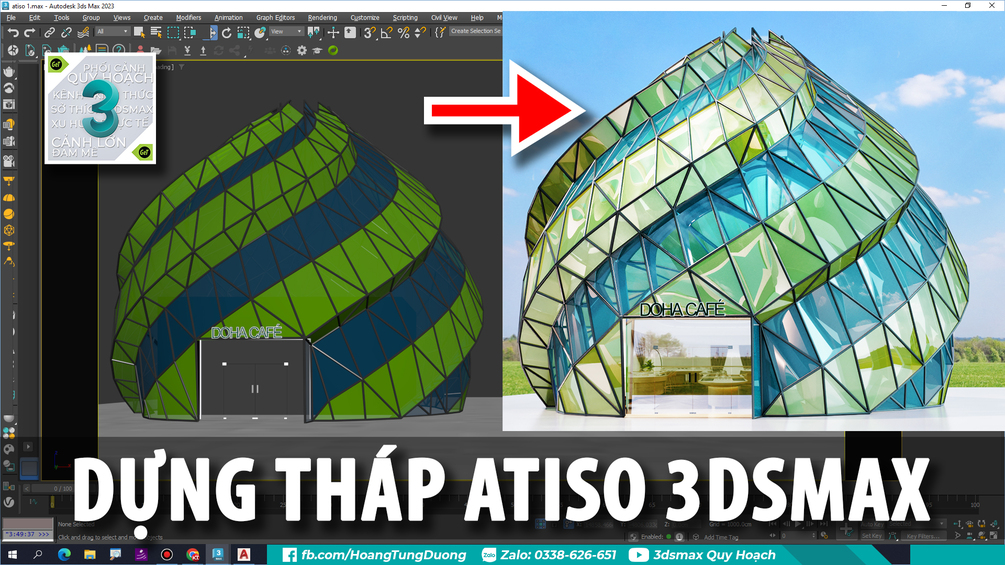1005x565 pixels.
Task: Click the Set Key button
Action: 872,536
